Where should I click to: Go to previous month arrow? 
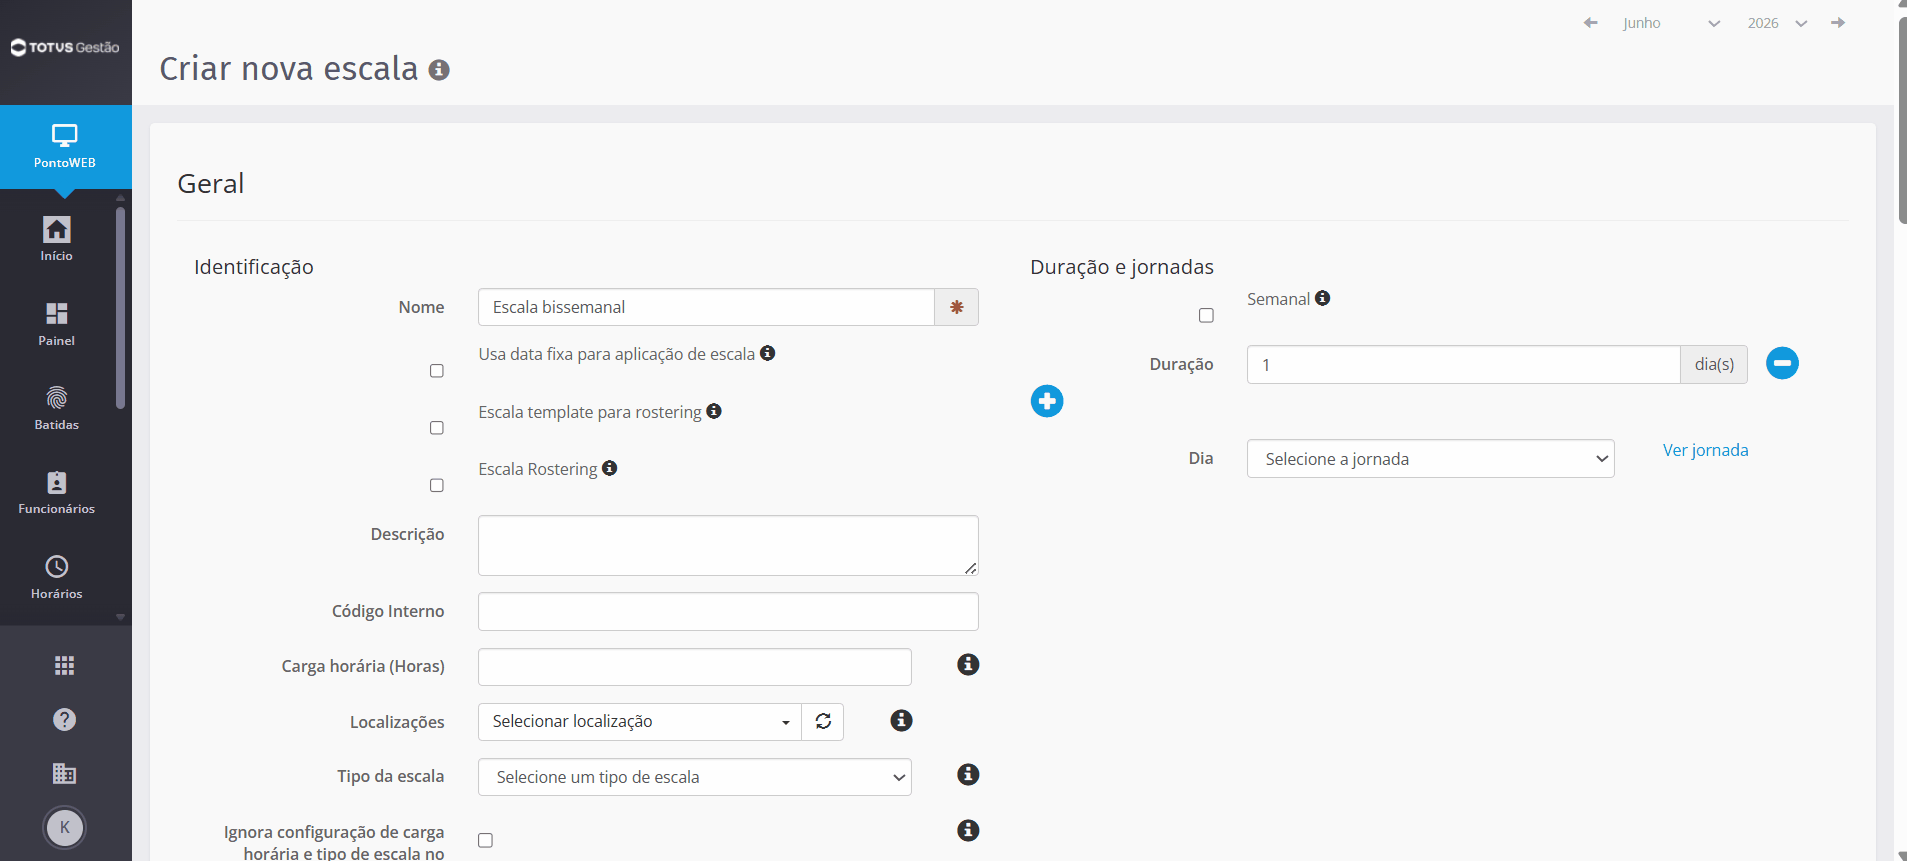pos(1590,23)
